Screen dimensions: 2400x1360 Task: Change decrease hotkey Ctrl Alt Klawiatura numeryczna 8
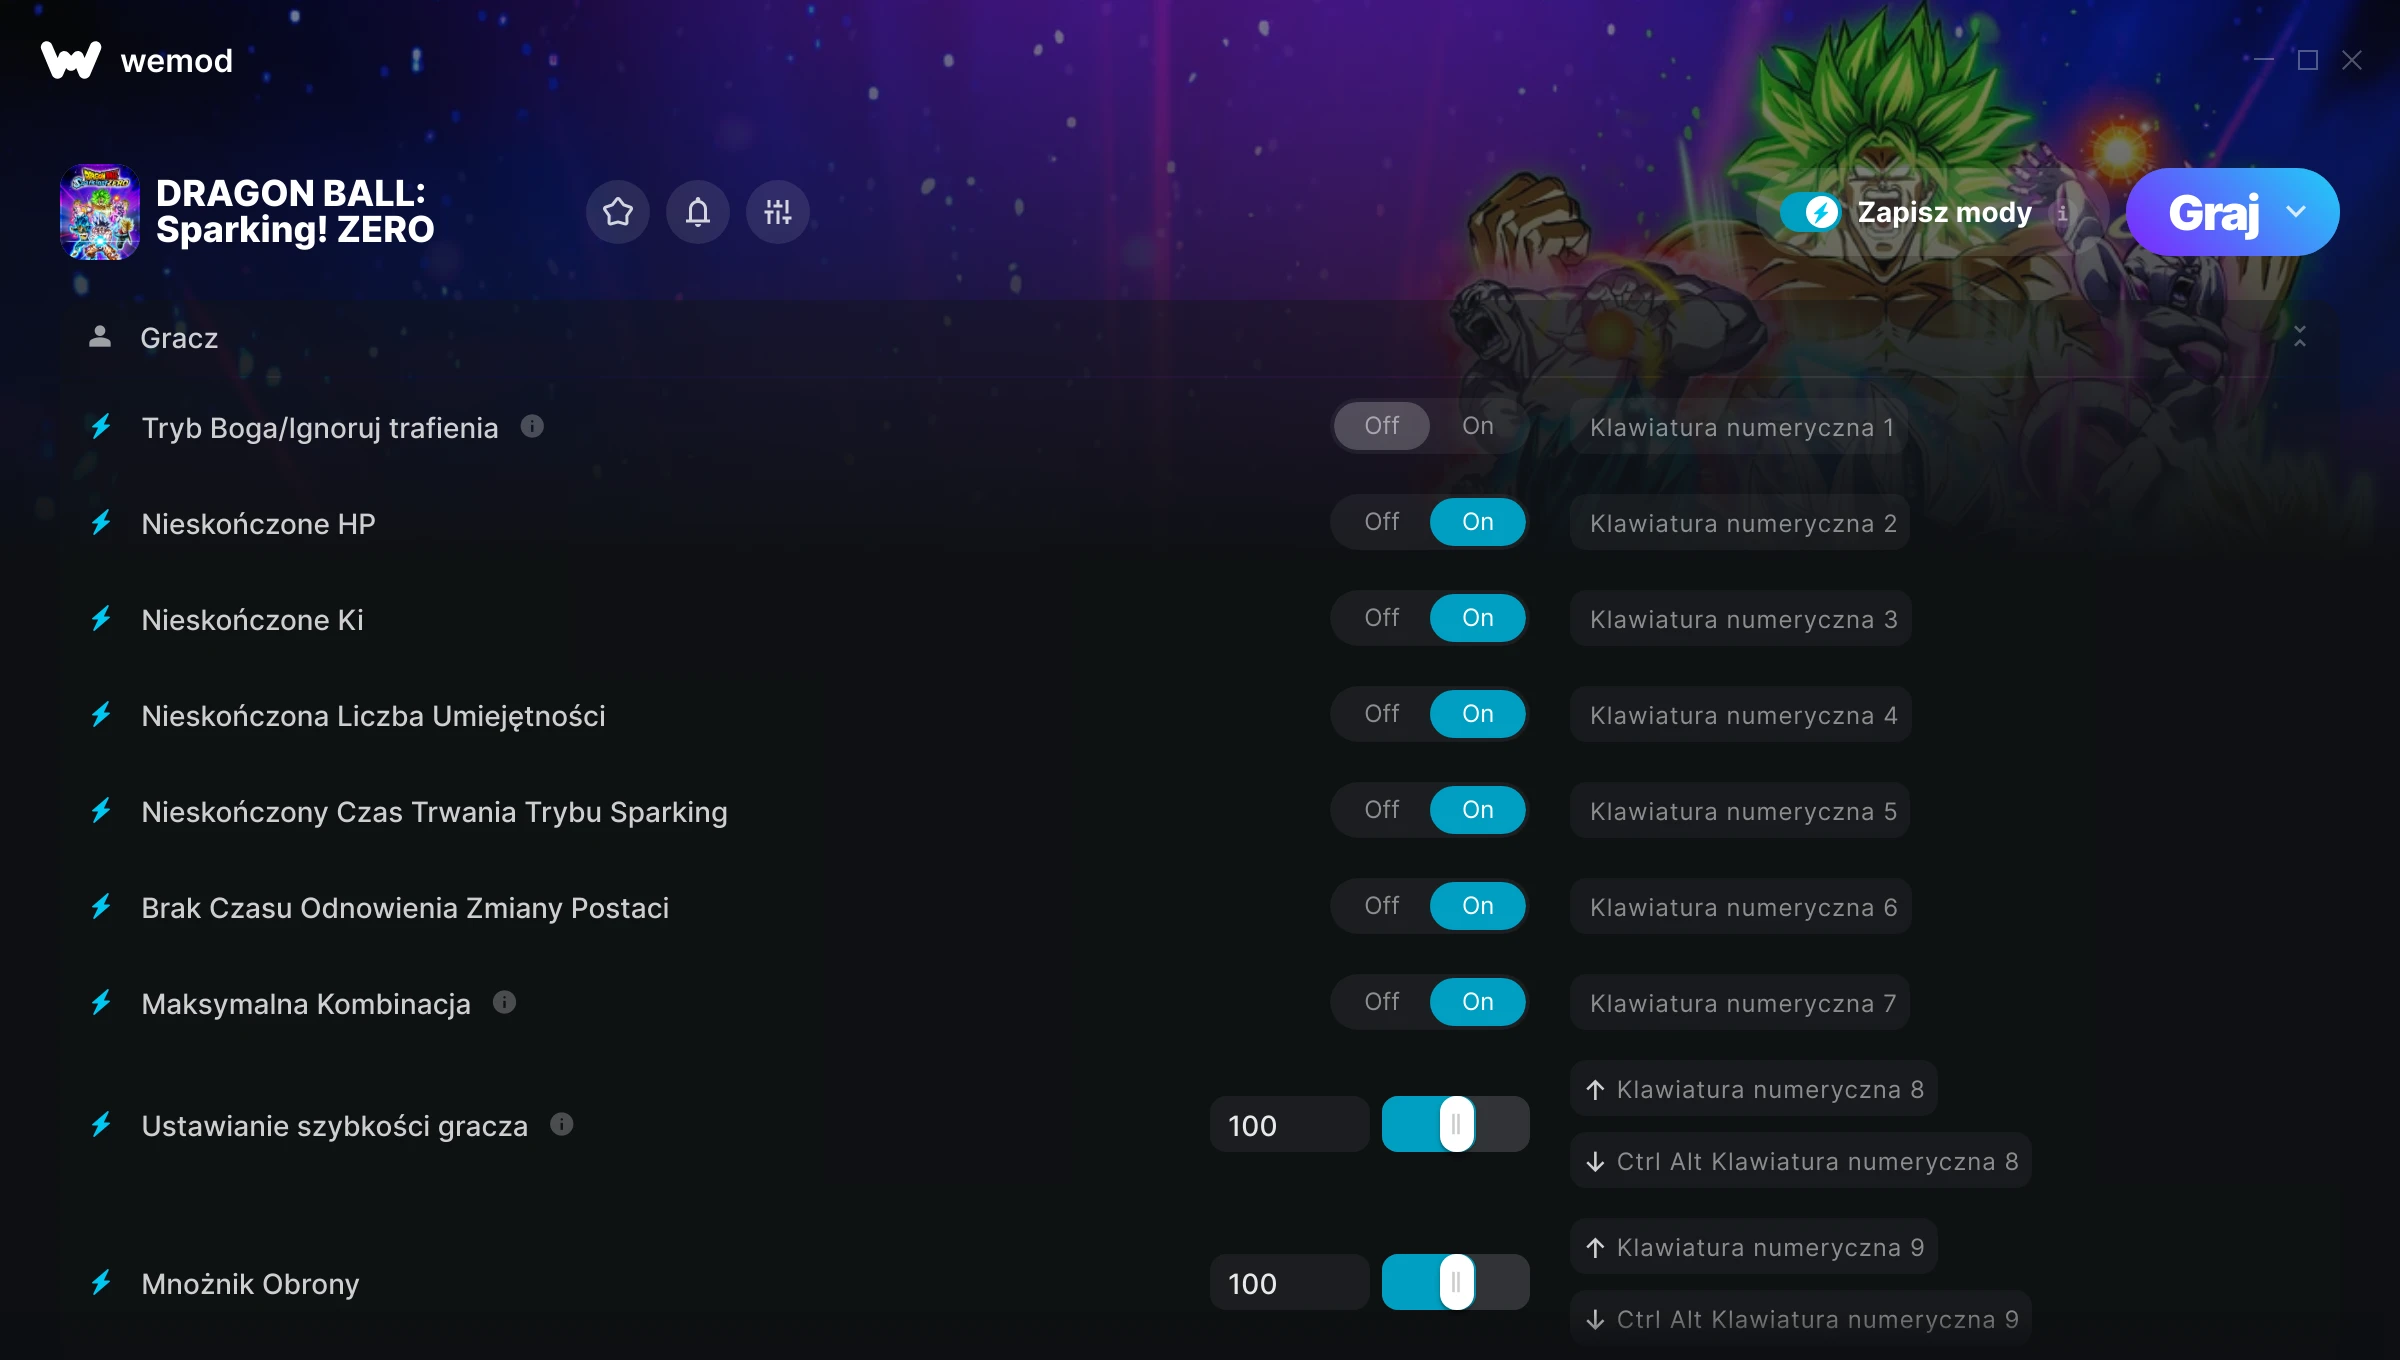pos(1801,1161)
